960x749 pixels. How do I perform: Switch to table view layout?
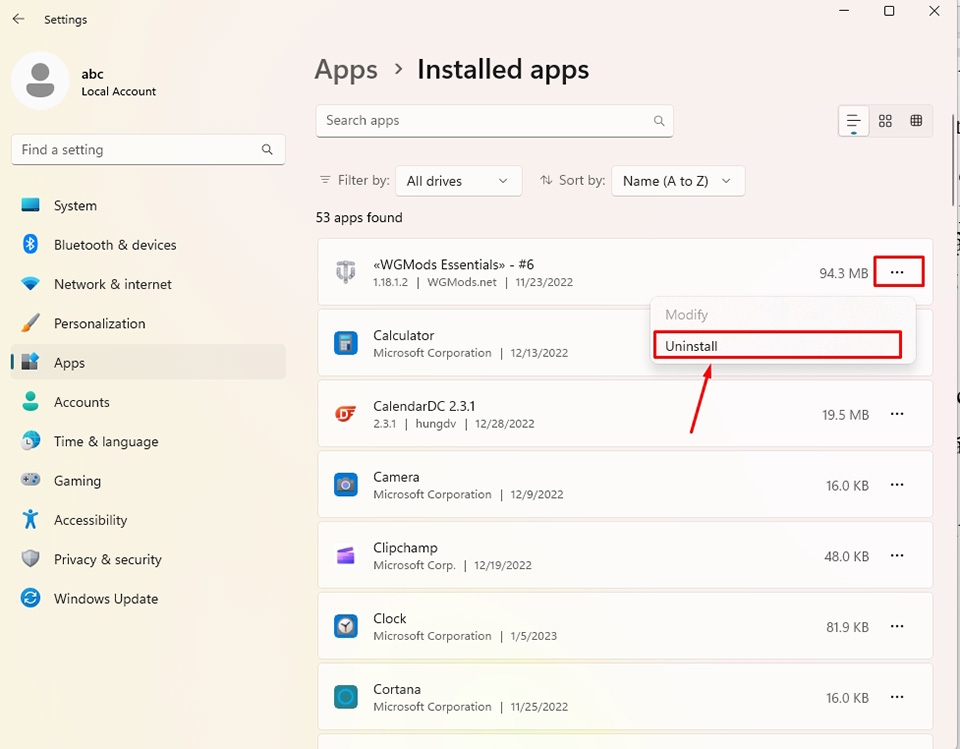click(916, 121)
